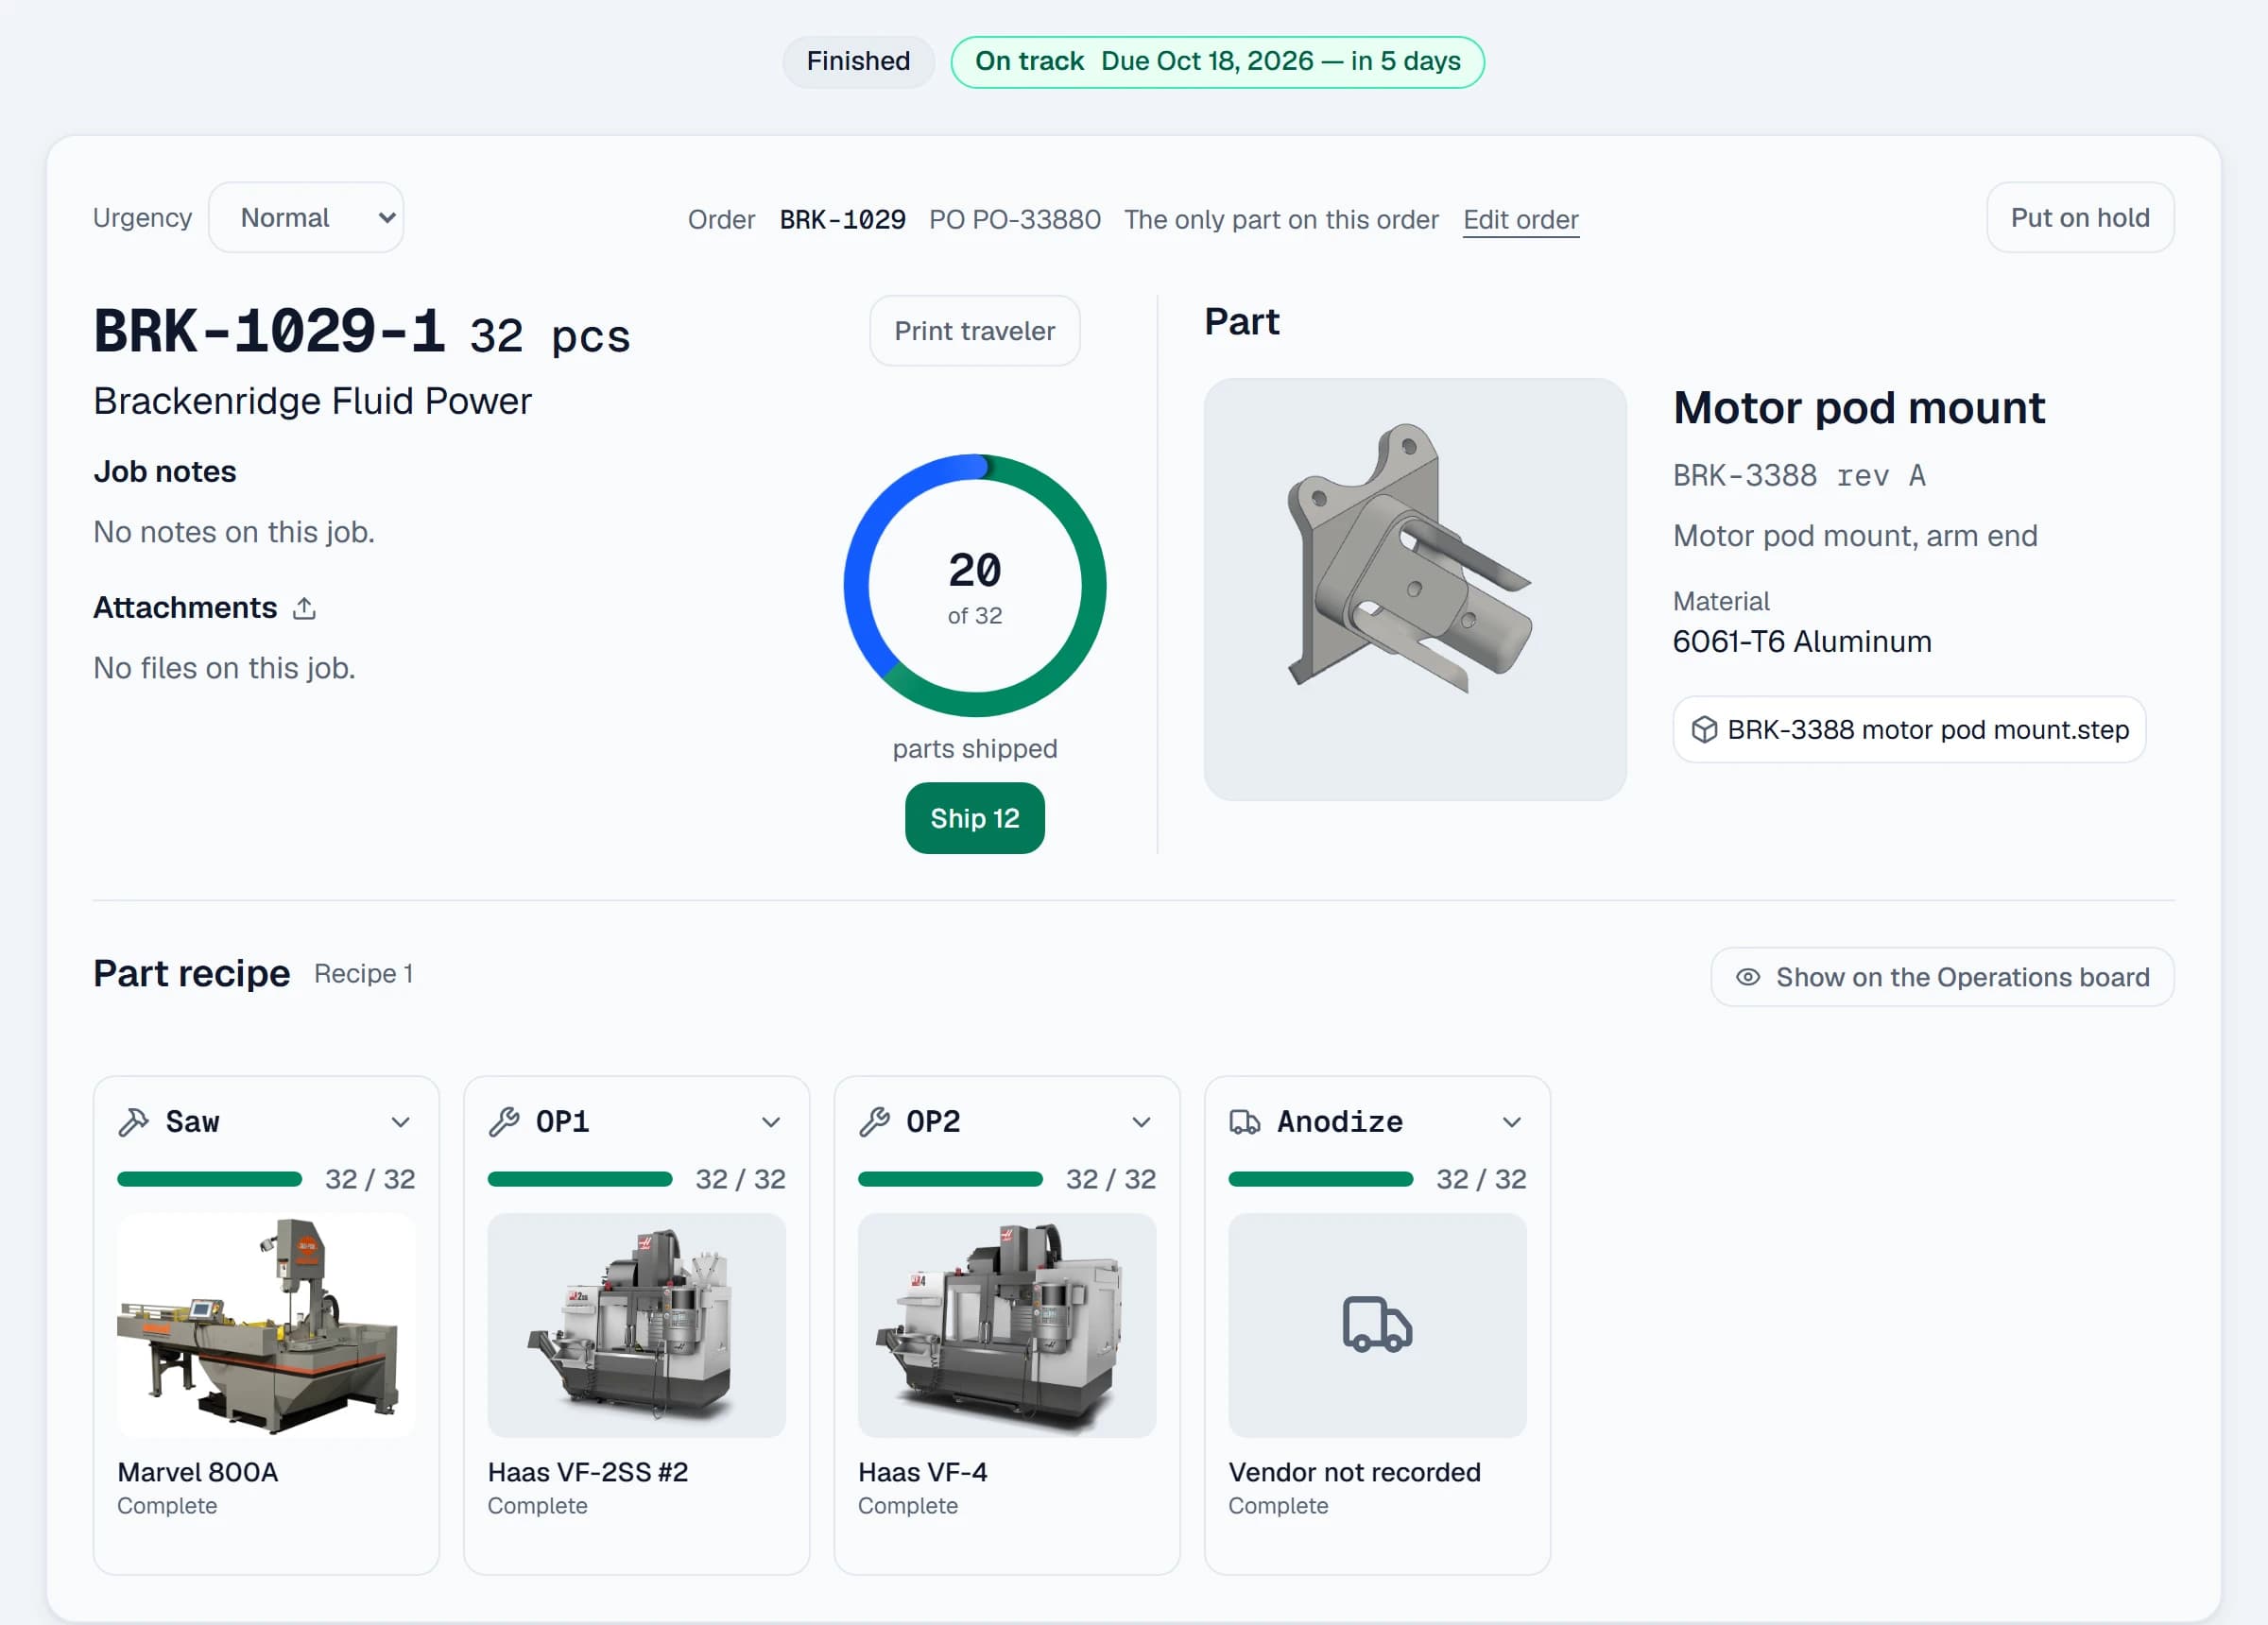Click the Saw operation hammer icon

(x=133, y=1122)
